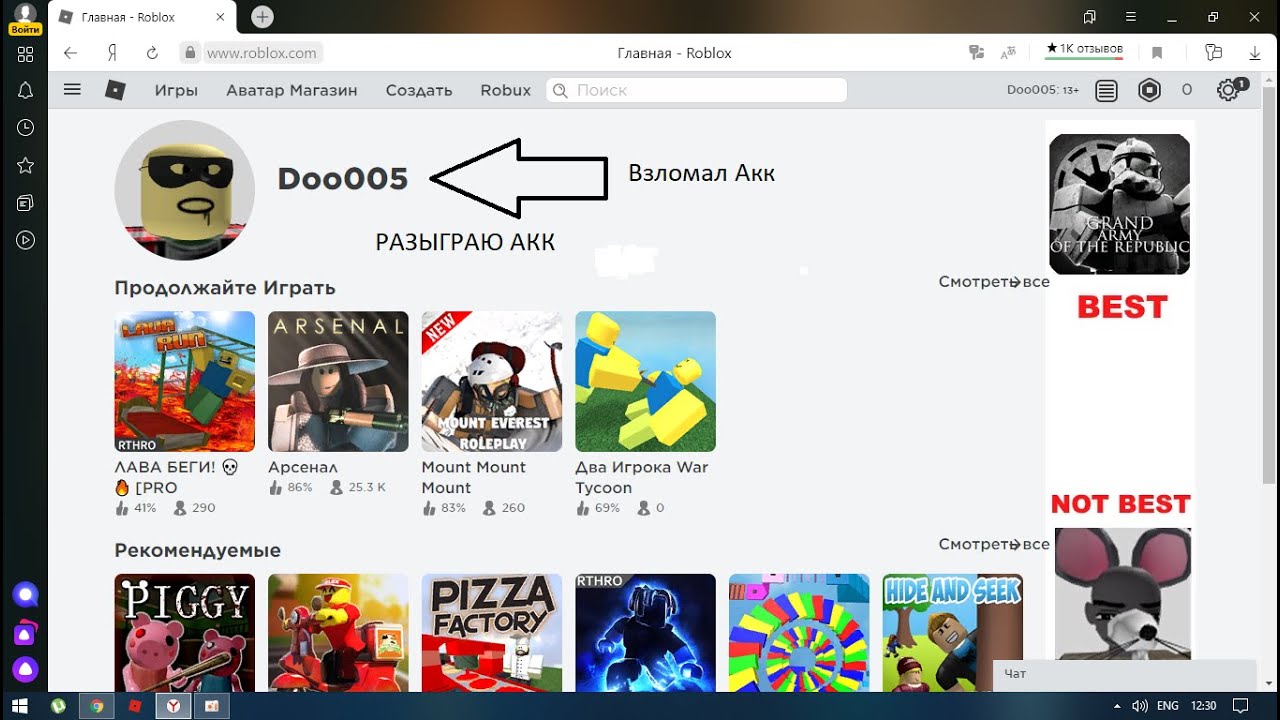Open uTorrent from the taskbar

(x=59, y=706)
